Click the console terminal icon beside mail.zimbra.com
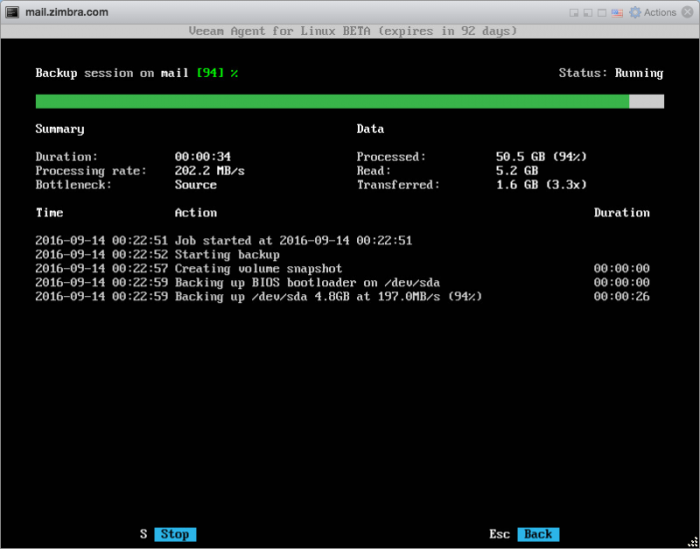 12,12
